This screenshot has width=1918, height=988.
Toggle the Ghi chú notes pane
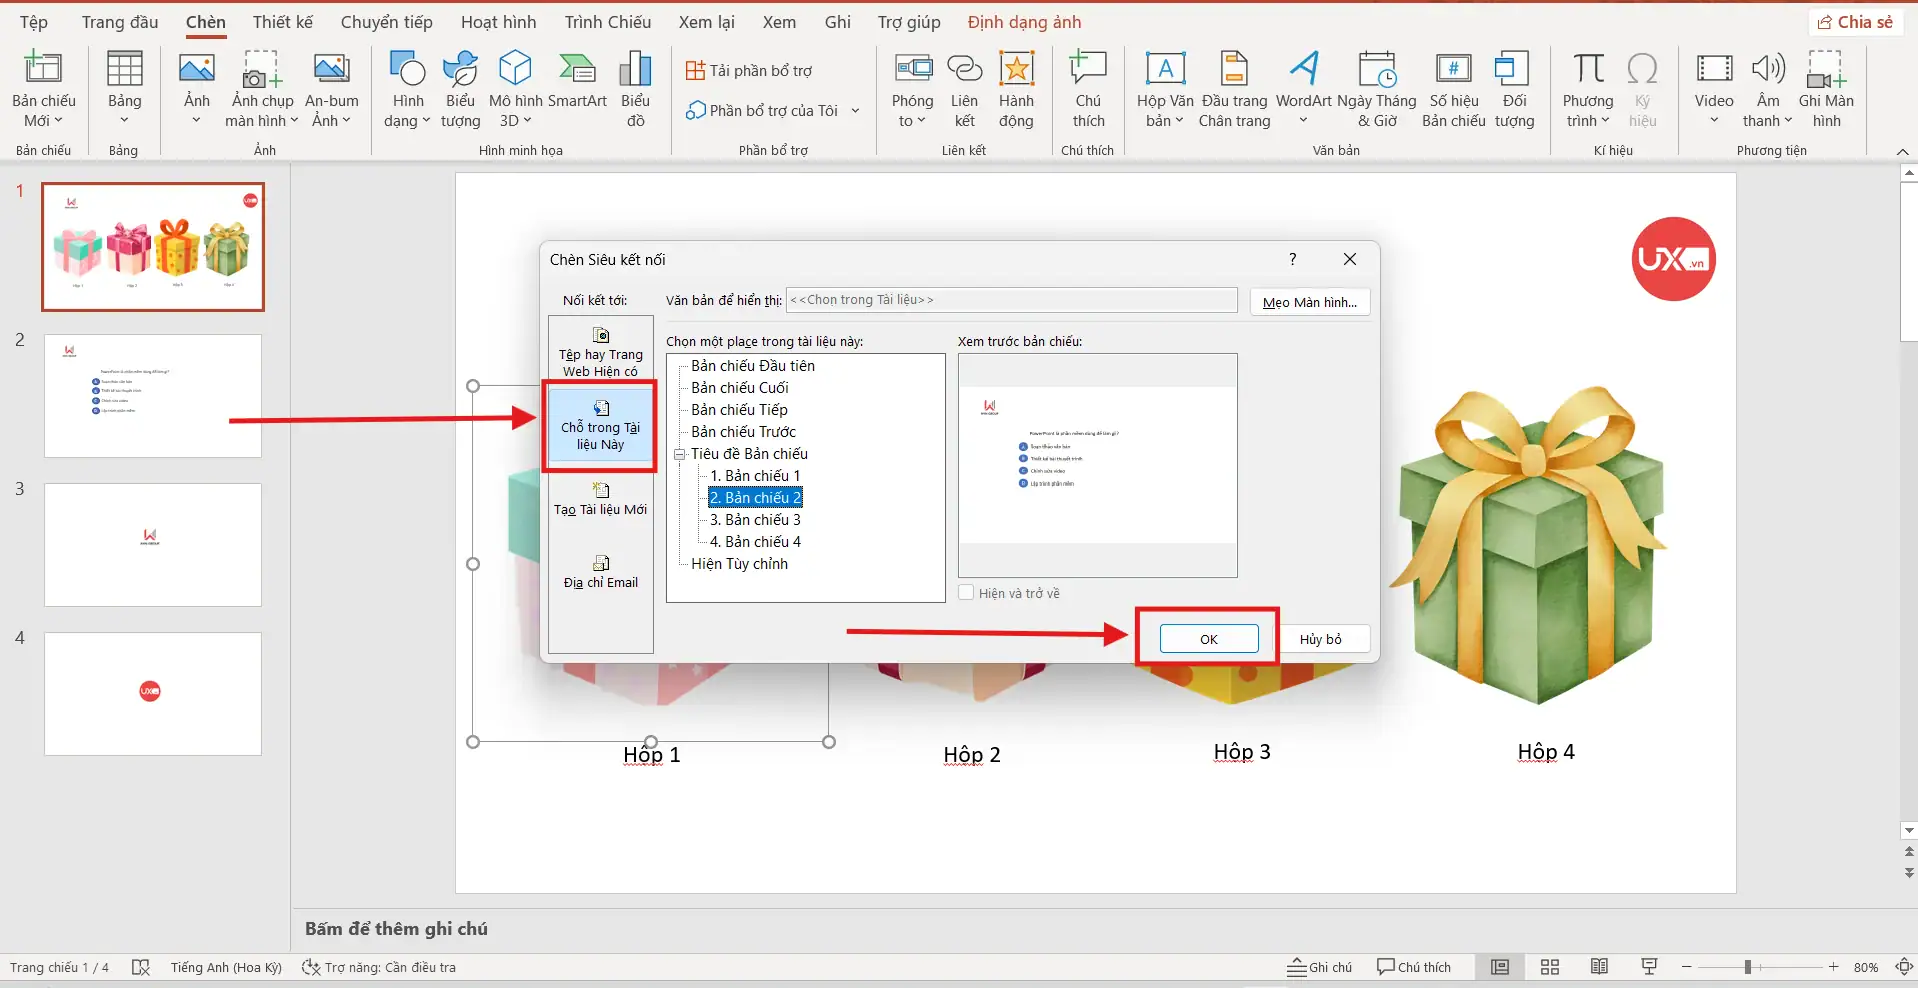point(1318,966)
